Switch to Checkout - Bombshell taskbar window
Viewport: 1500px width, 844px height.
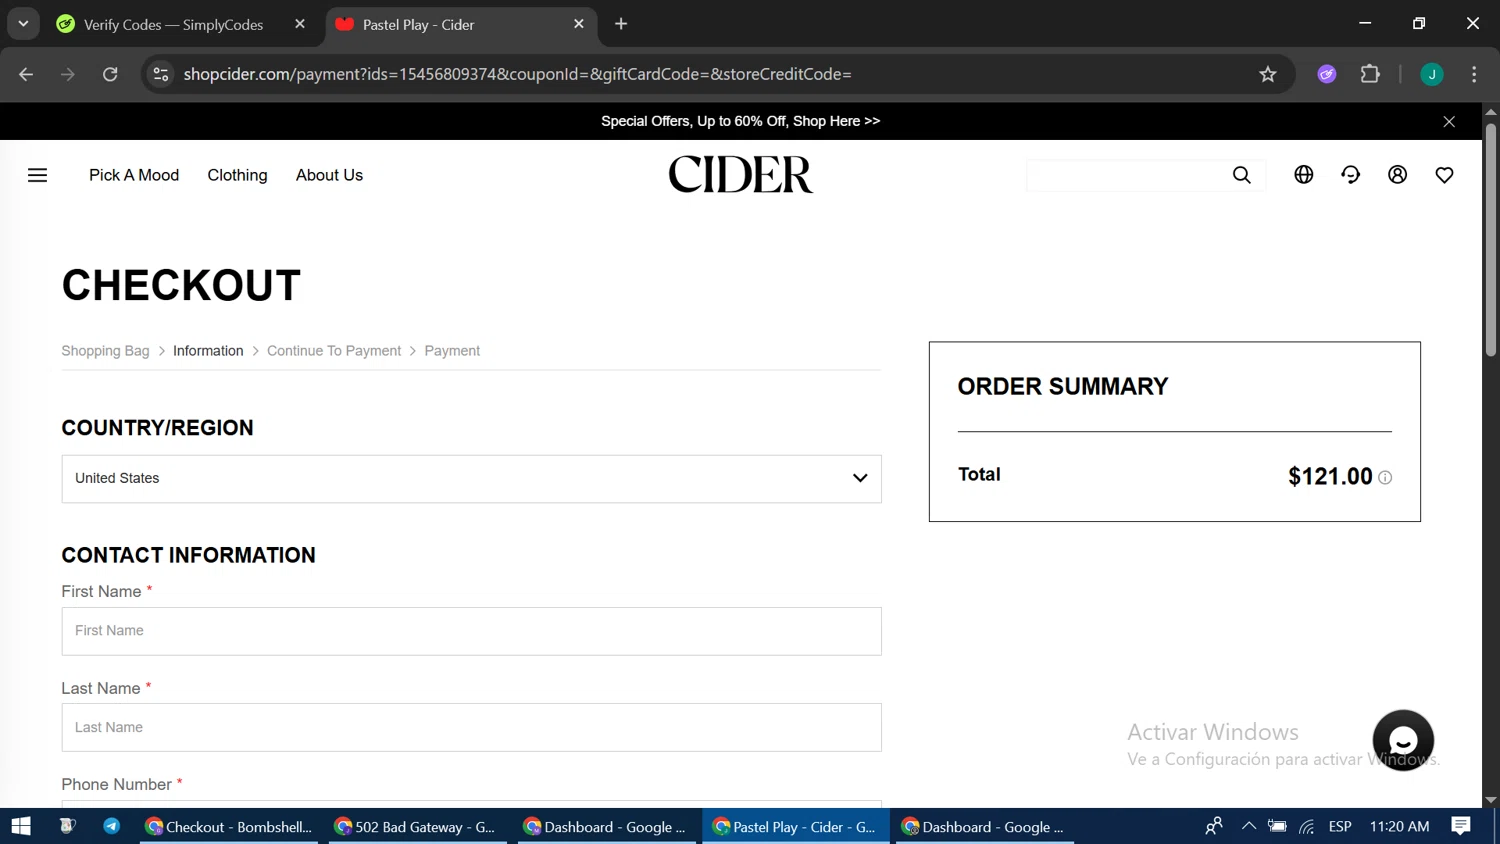[229, 826]
